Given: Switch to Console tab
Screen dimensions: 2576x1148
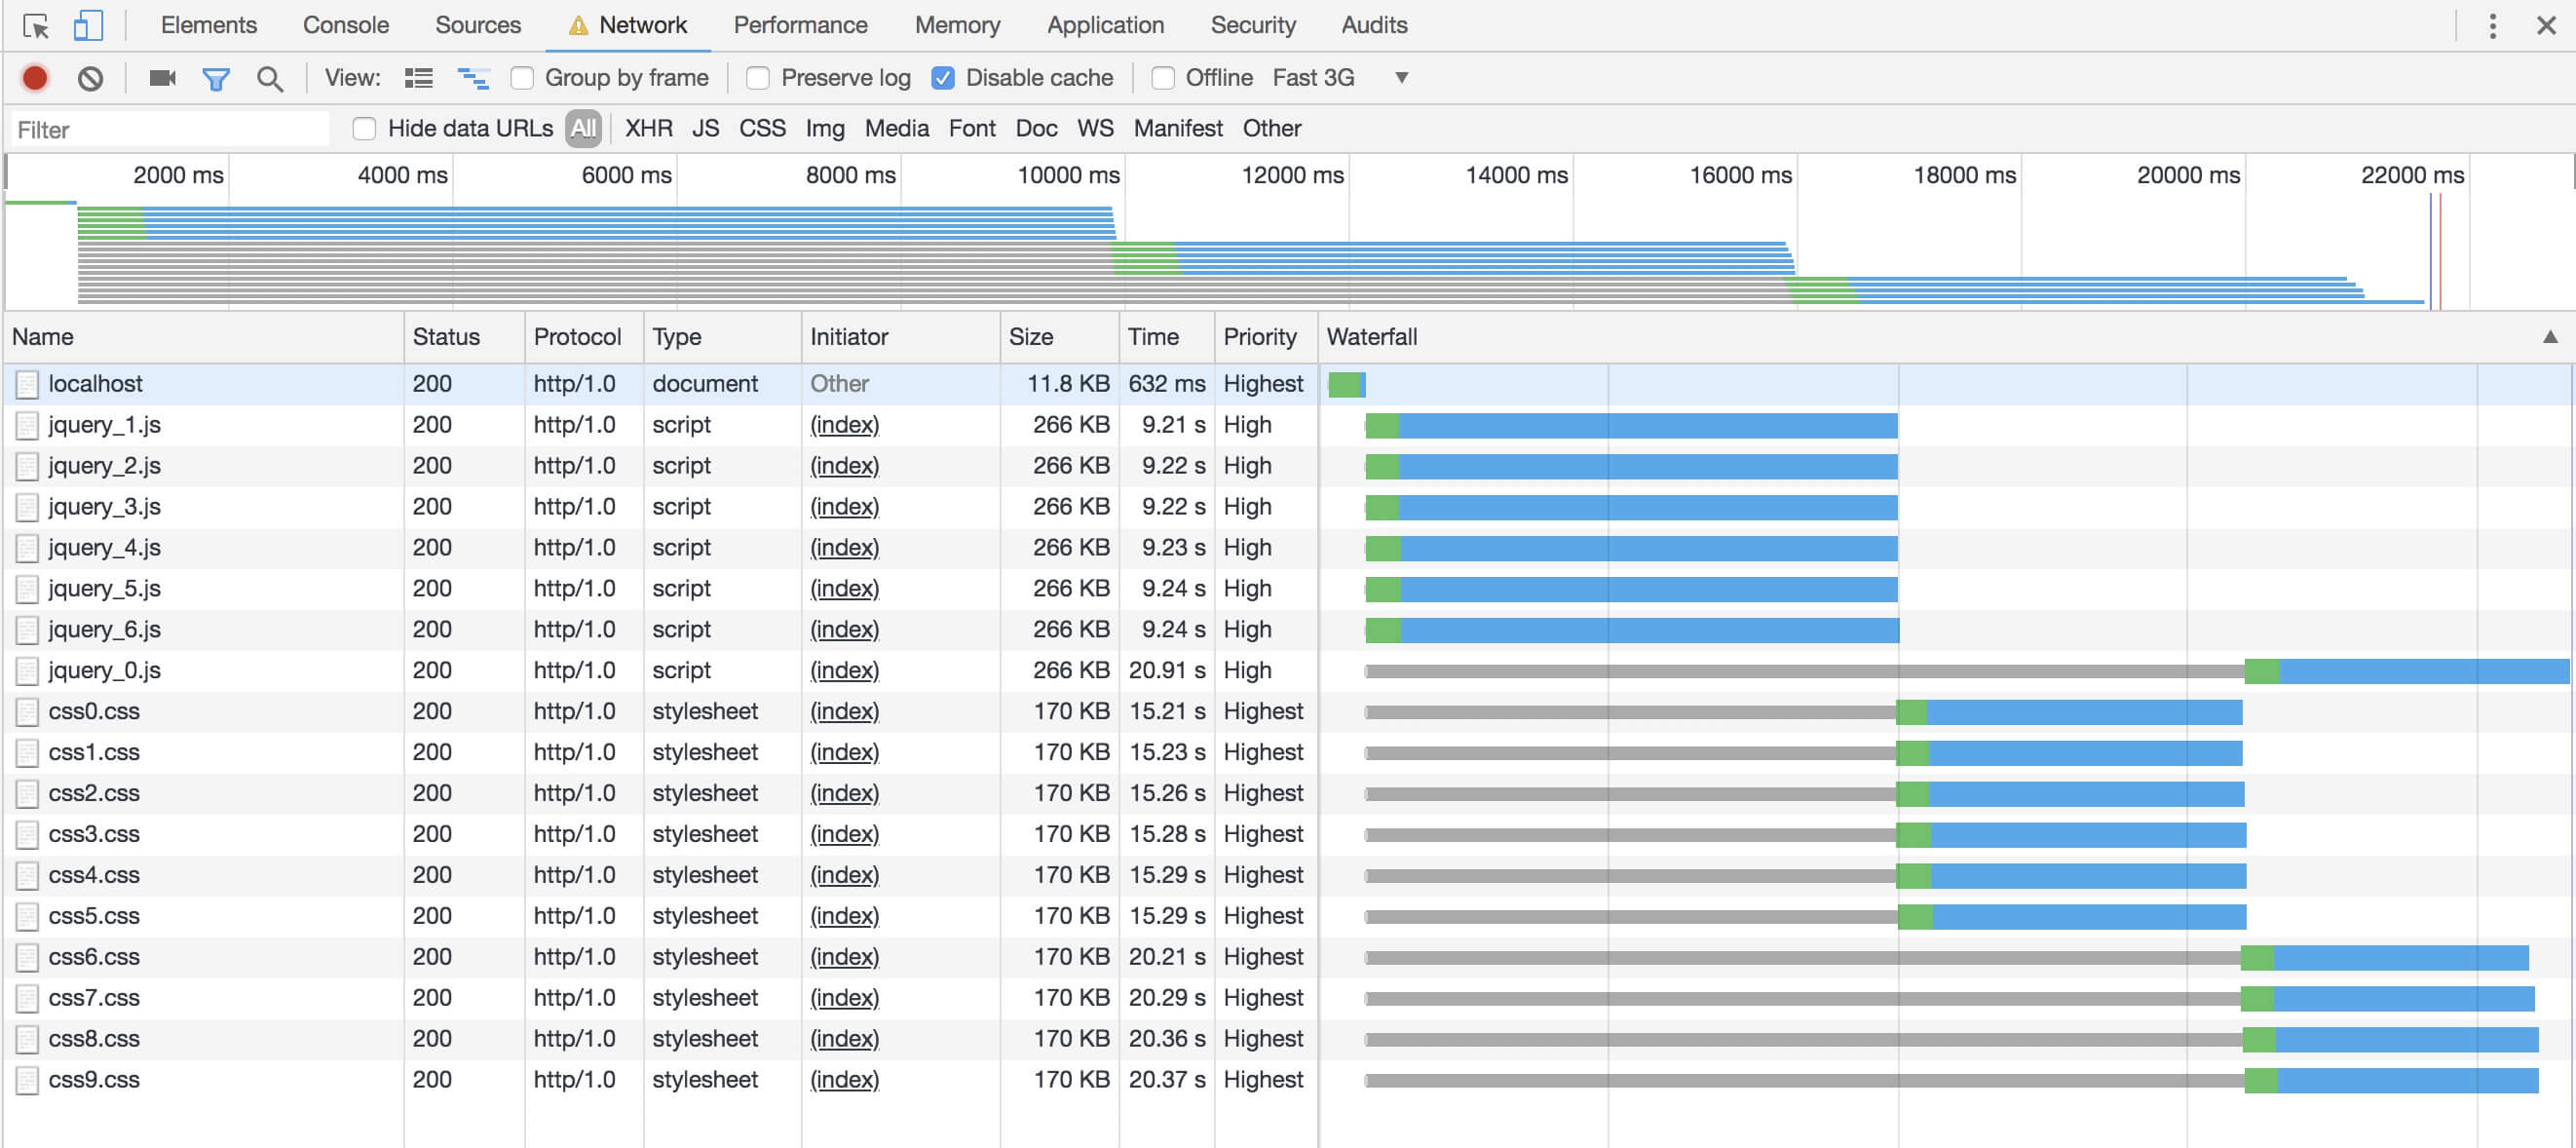Looking at the screenshot, I should (x=346, y=25).
